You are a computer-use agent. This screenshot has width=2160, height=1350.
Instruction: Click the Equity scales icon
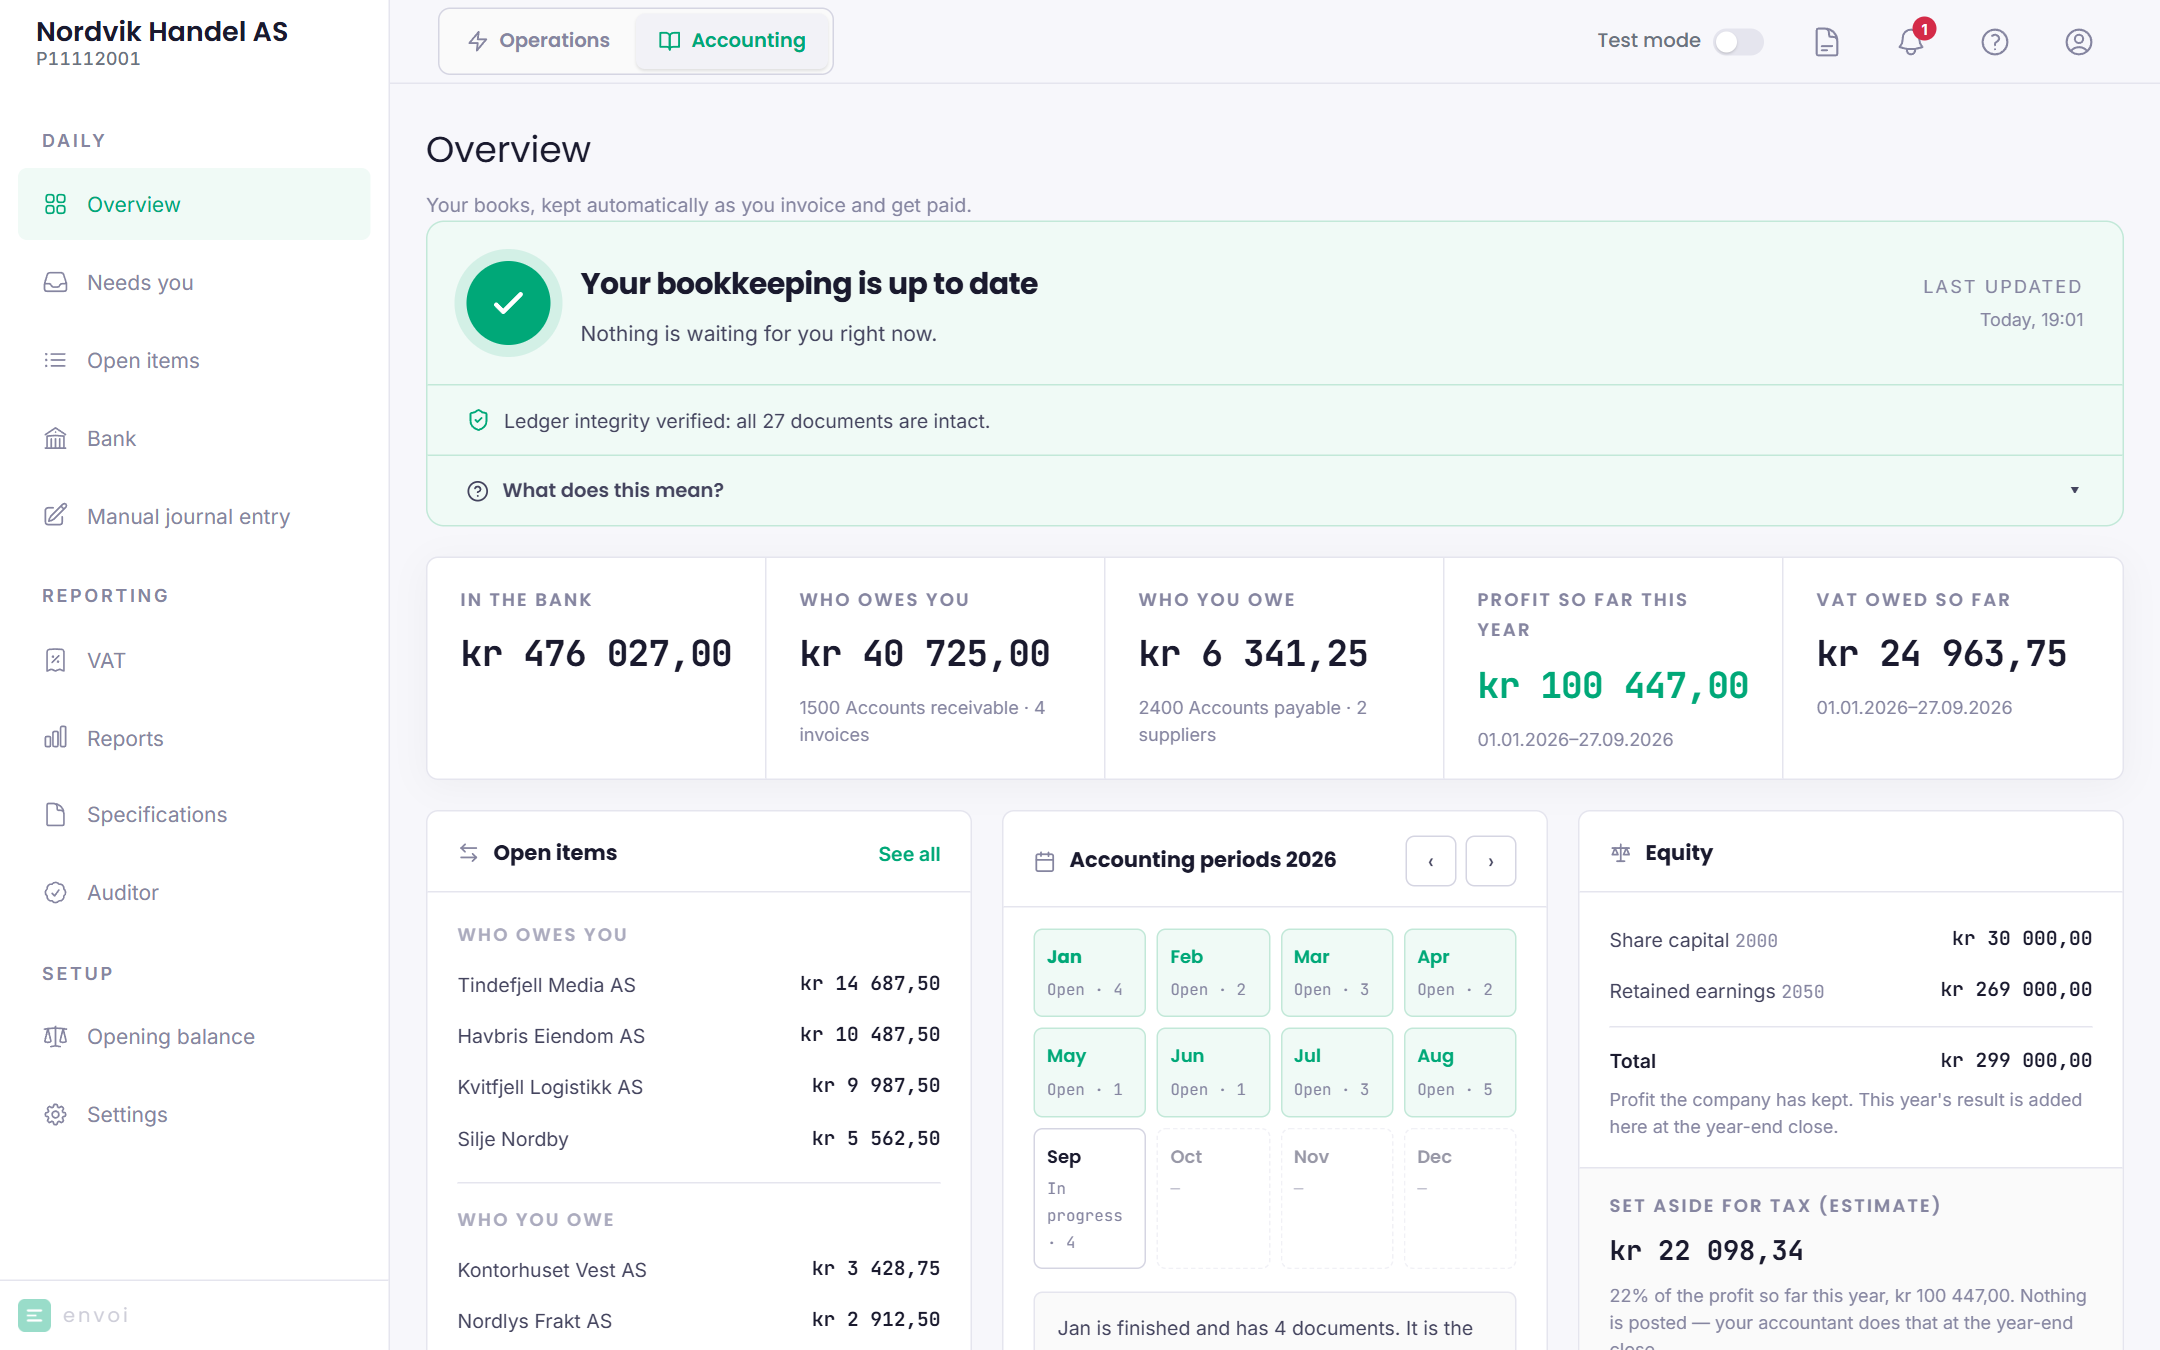pyautogui.click(x=1620, y=853)
